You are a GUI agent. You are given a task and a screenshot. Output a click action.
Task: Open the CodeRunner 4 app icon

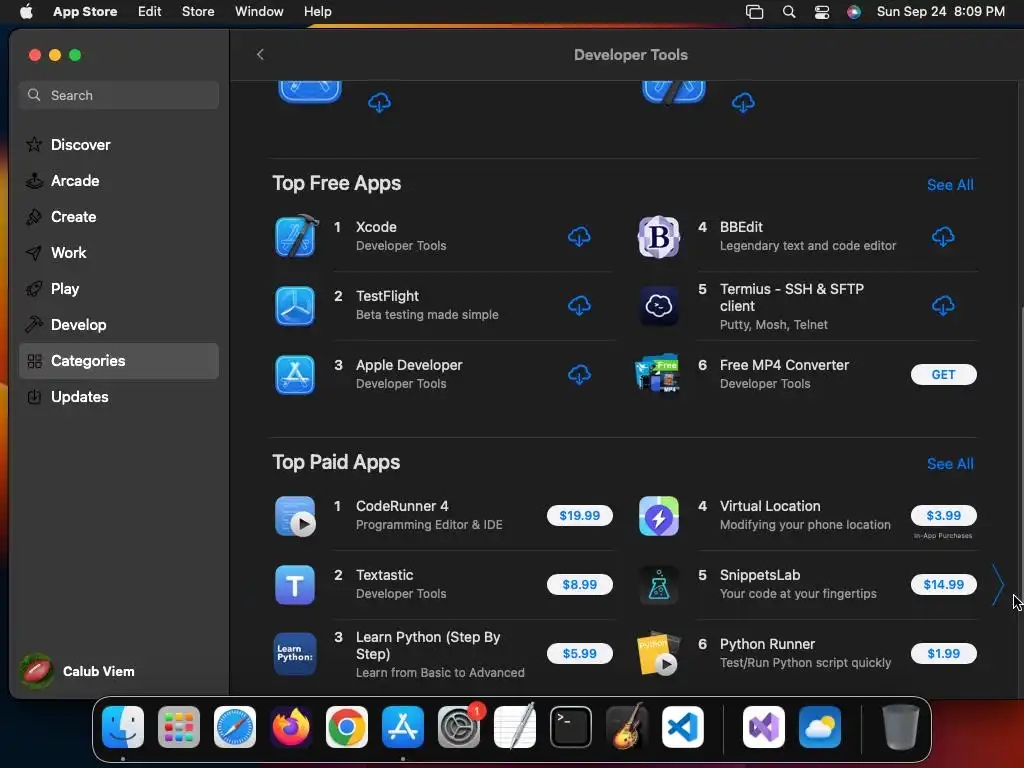295,516
